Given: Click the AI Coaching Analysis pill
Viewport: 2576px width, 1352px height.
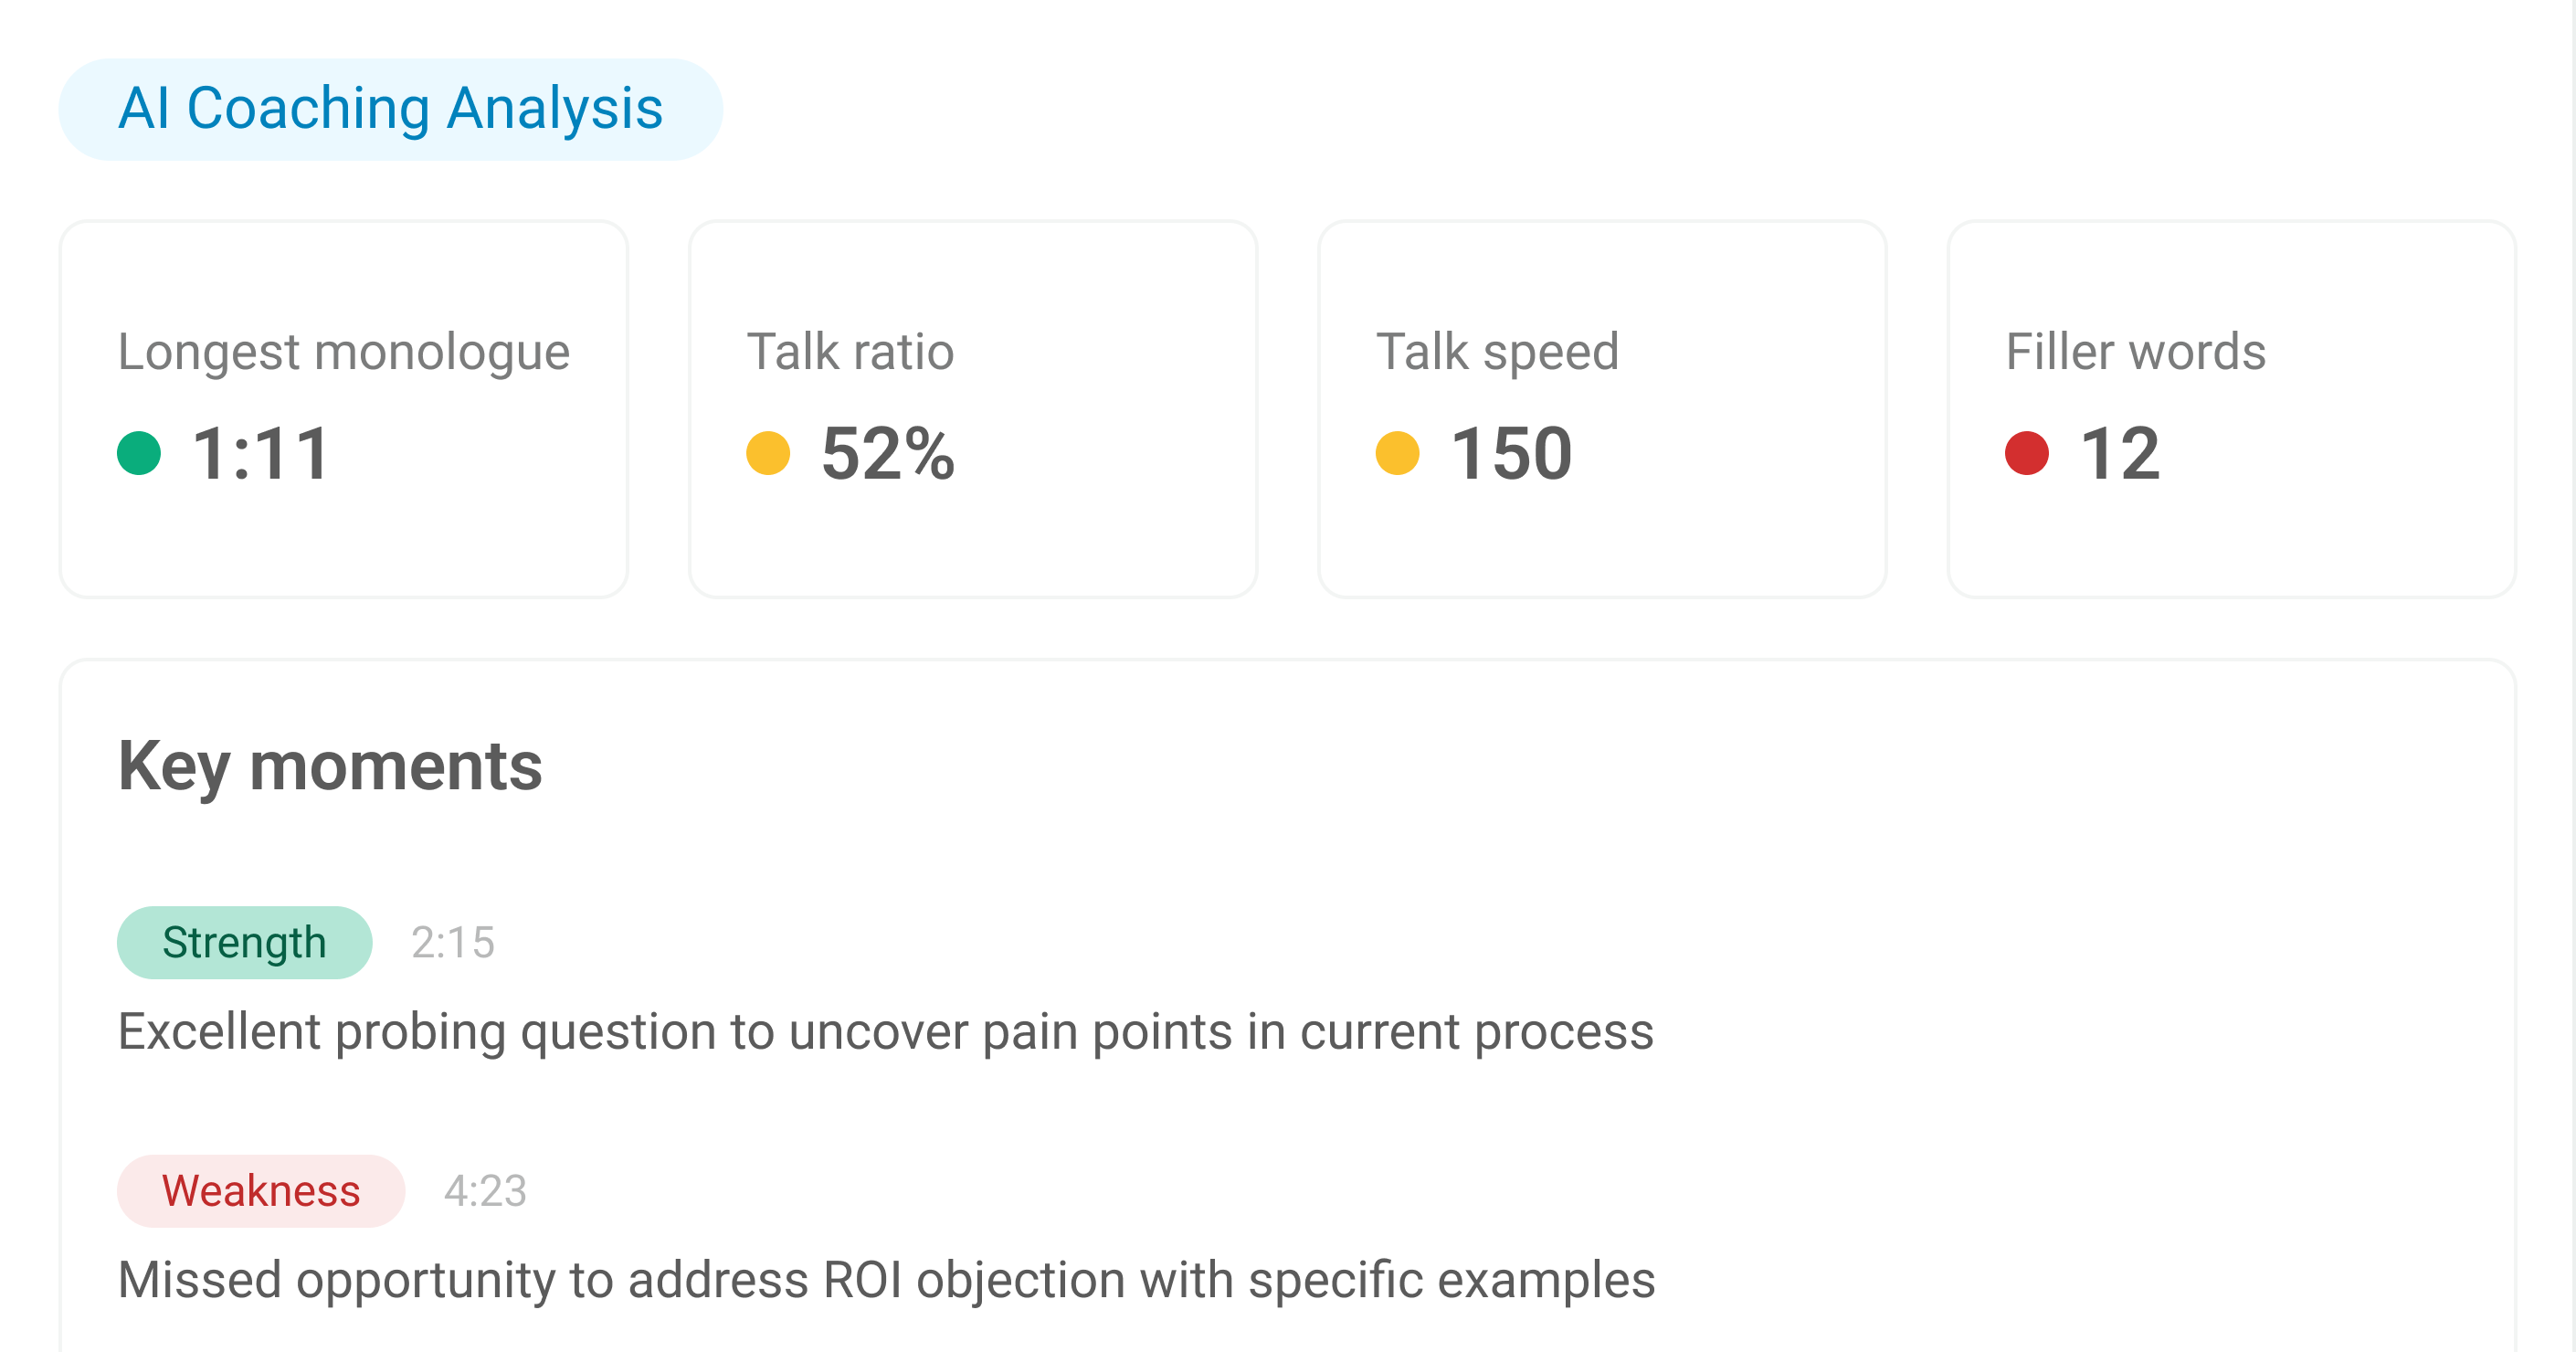Looking at the screenshot, I should (x=390, y=109).
